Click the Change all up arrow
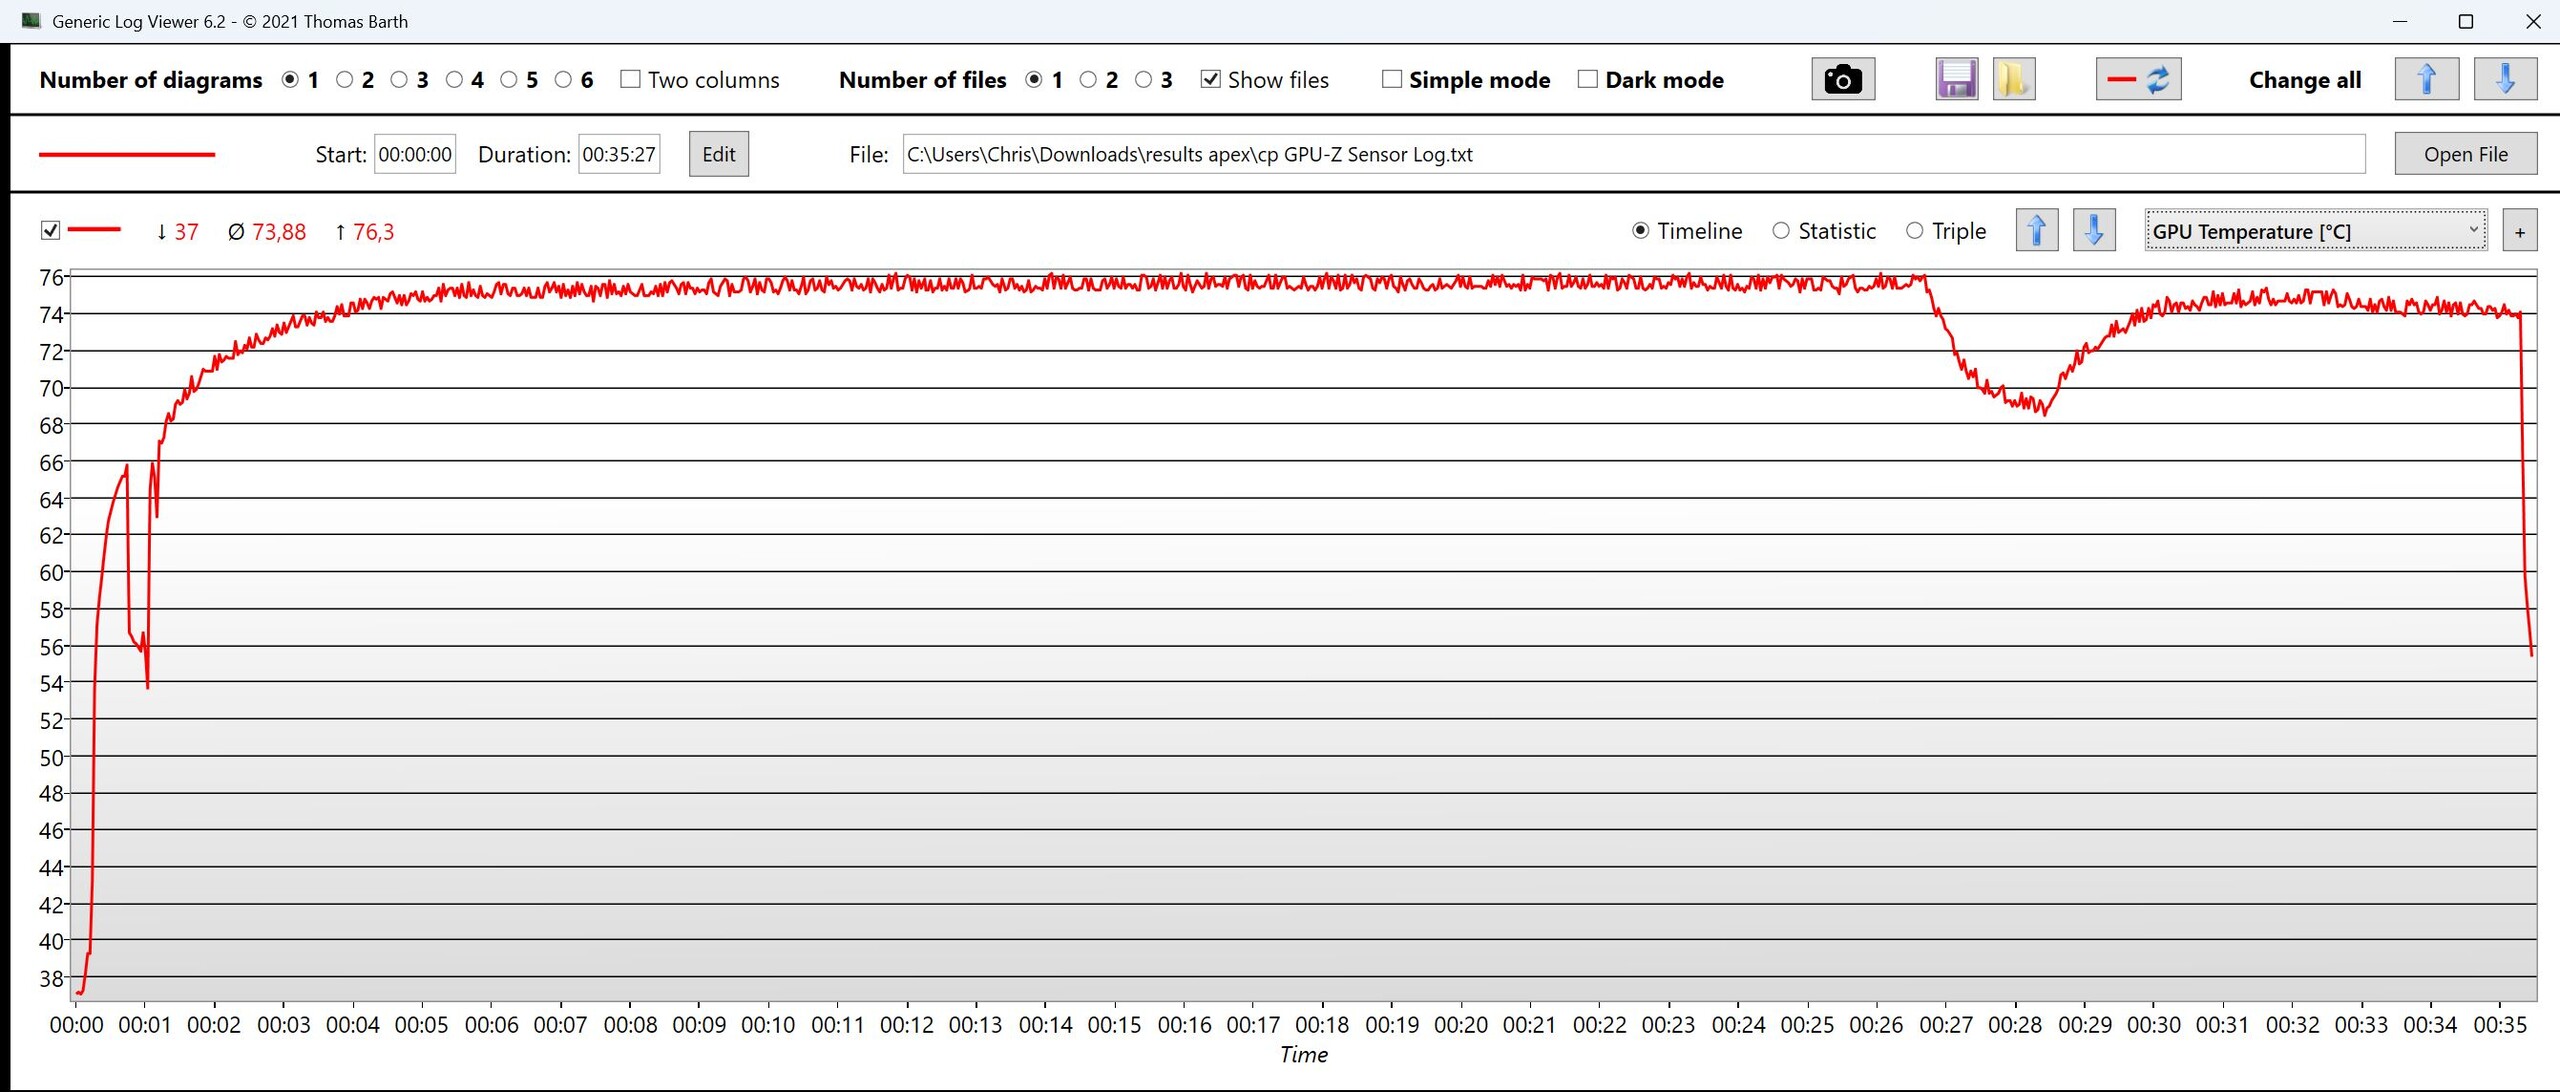 2426,79
